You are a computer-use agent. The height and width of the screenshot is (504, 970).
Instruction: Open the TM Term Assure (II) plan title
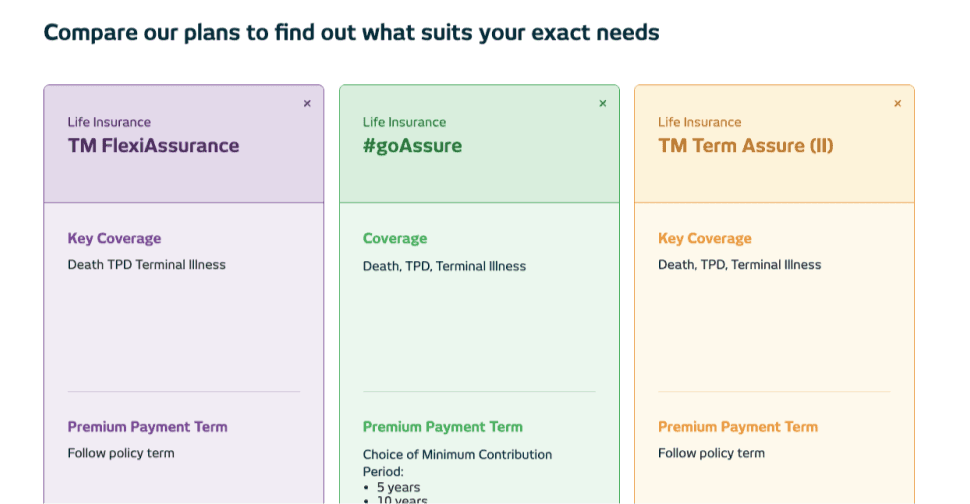click(x=745, y=146)
